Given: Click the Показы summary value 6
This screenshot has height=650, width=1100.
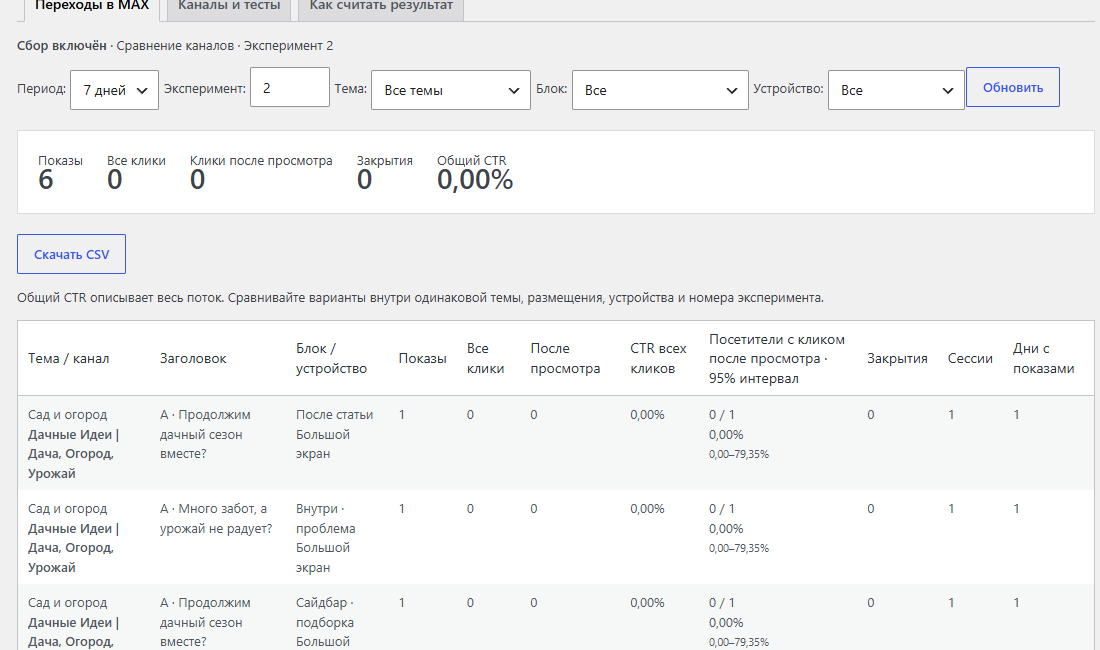Looking at the screenshot, I should pos(46,180).
